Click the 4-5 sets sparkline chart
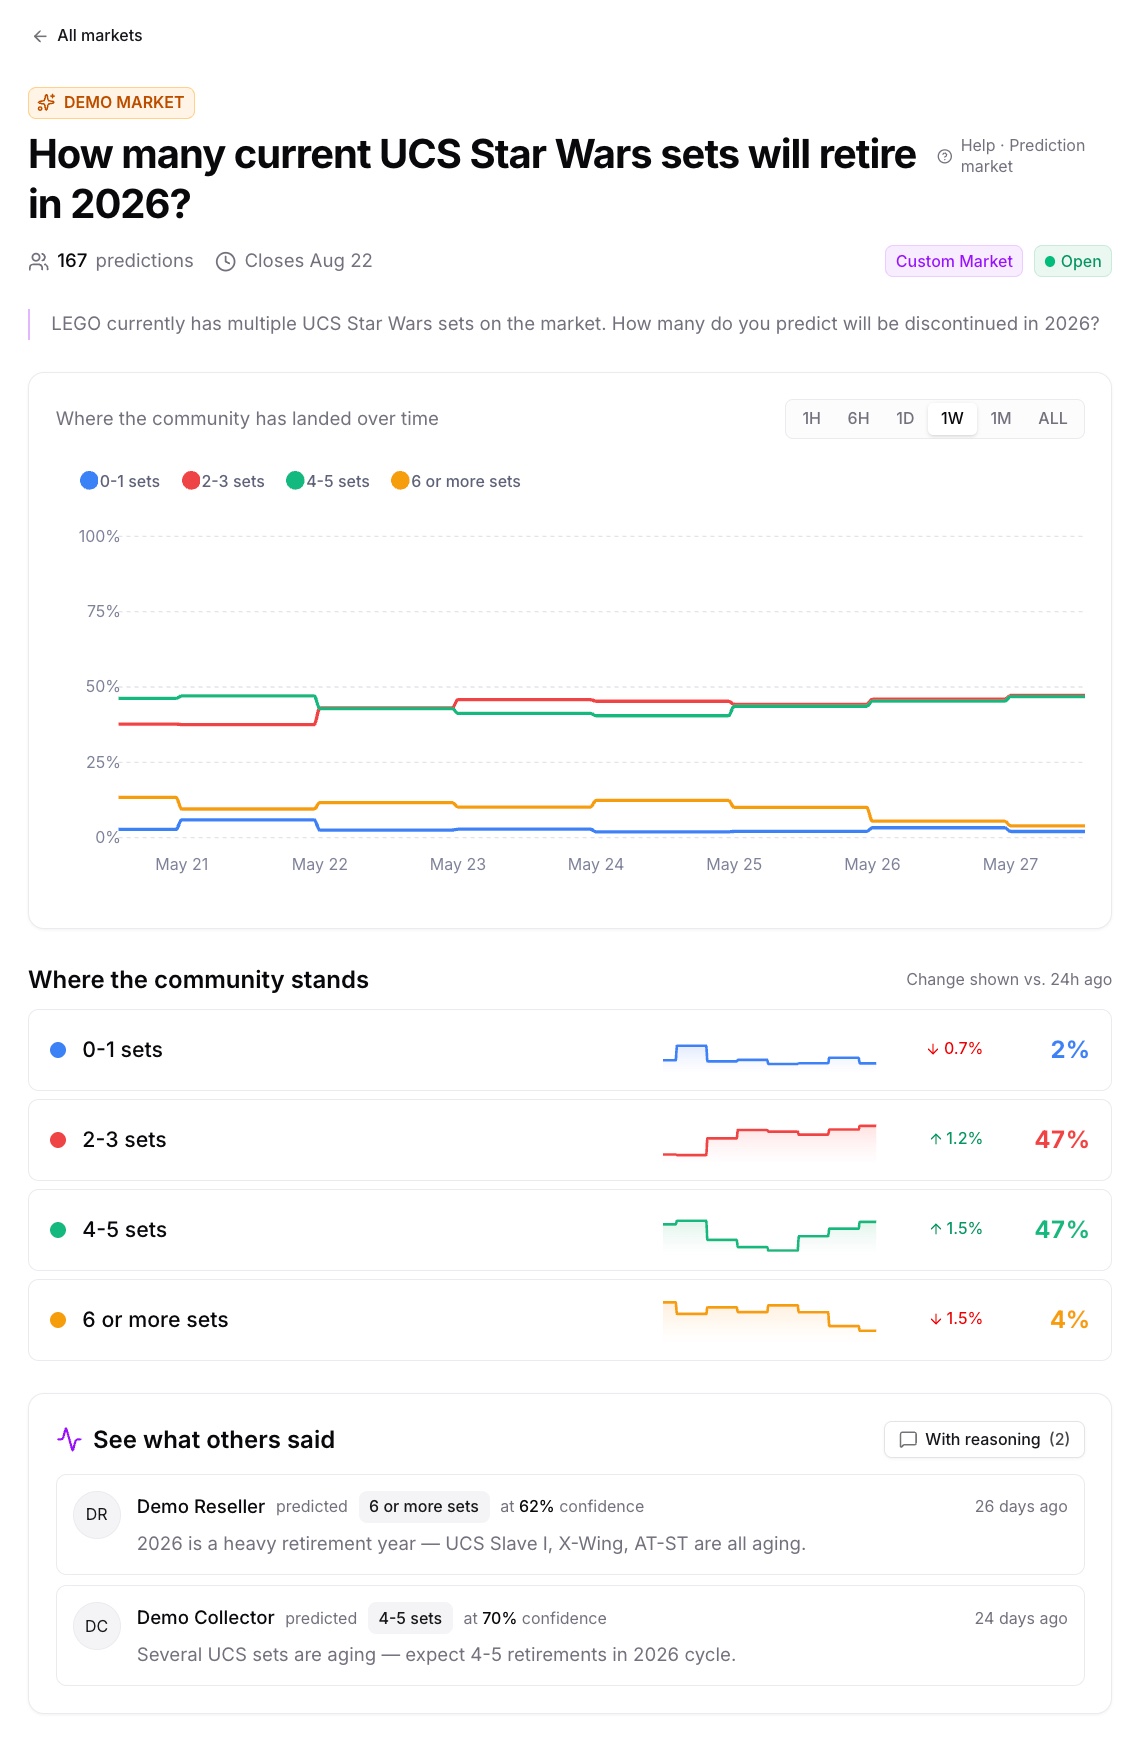Image resolution: width=1138 pixels, height=1744 pixels. 769,1234
